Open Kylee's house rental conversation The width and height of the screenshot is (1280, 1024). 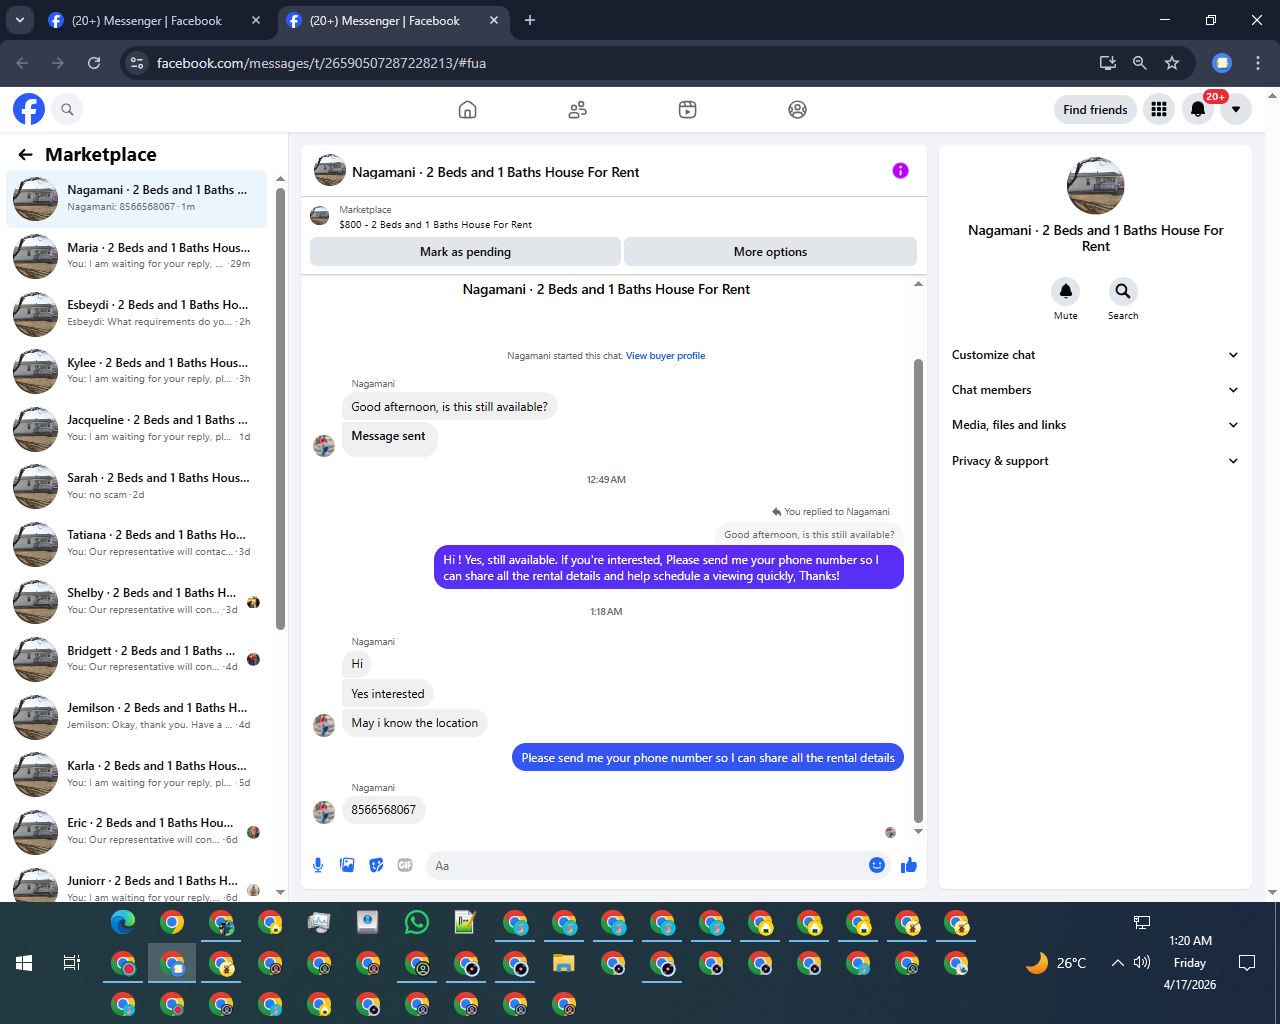tap(137, 371)
